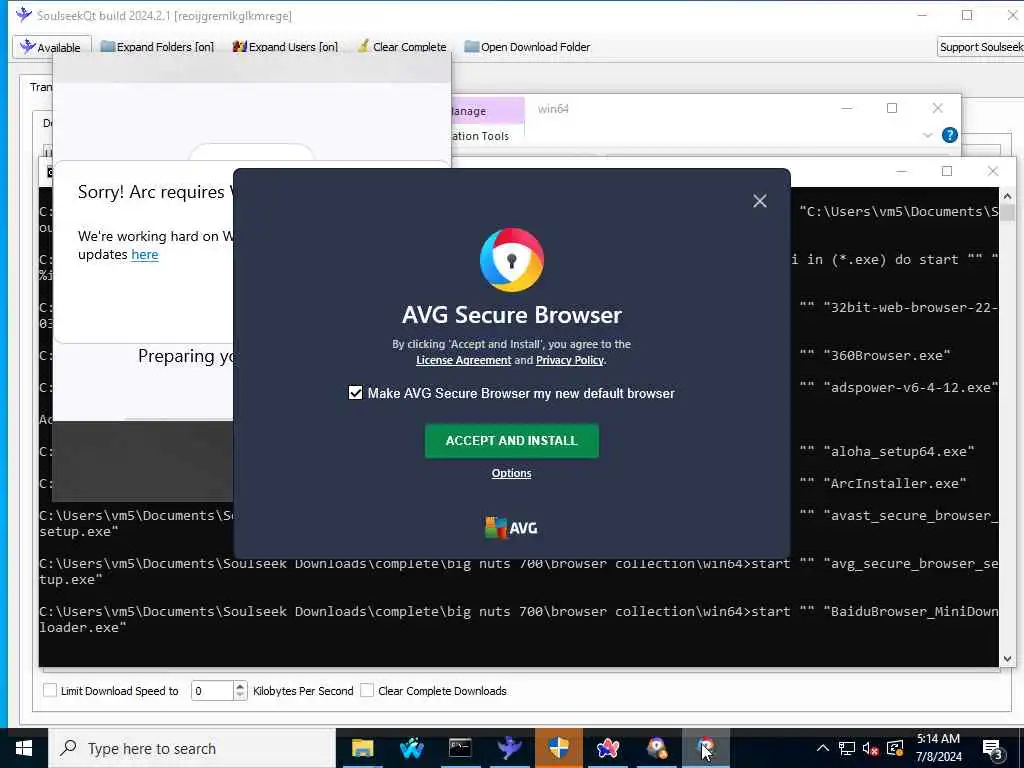
Task: Uncheck Make AVG Secure Browser default browser
Action: [355, 393]
